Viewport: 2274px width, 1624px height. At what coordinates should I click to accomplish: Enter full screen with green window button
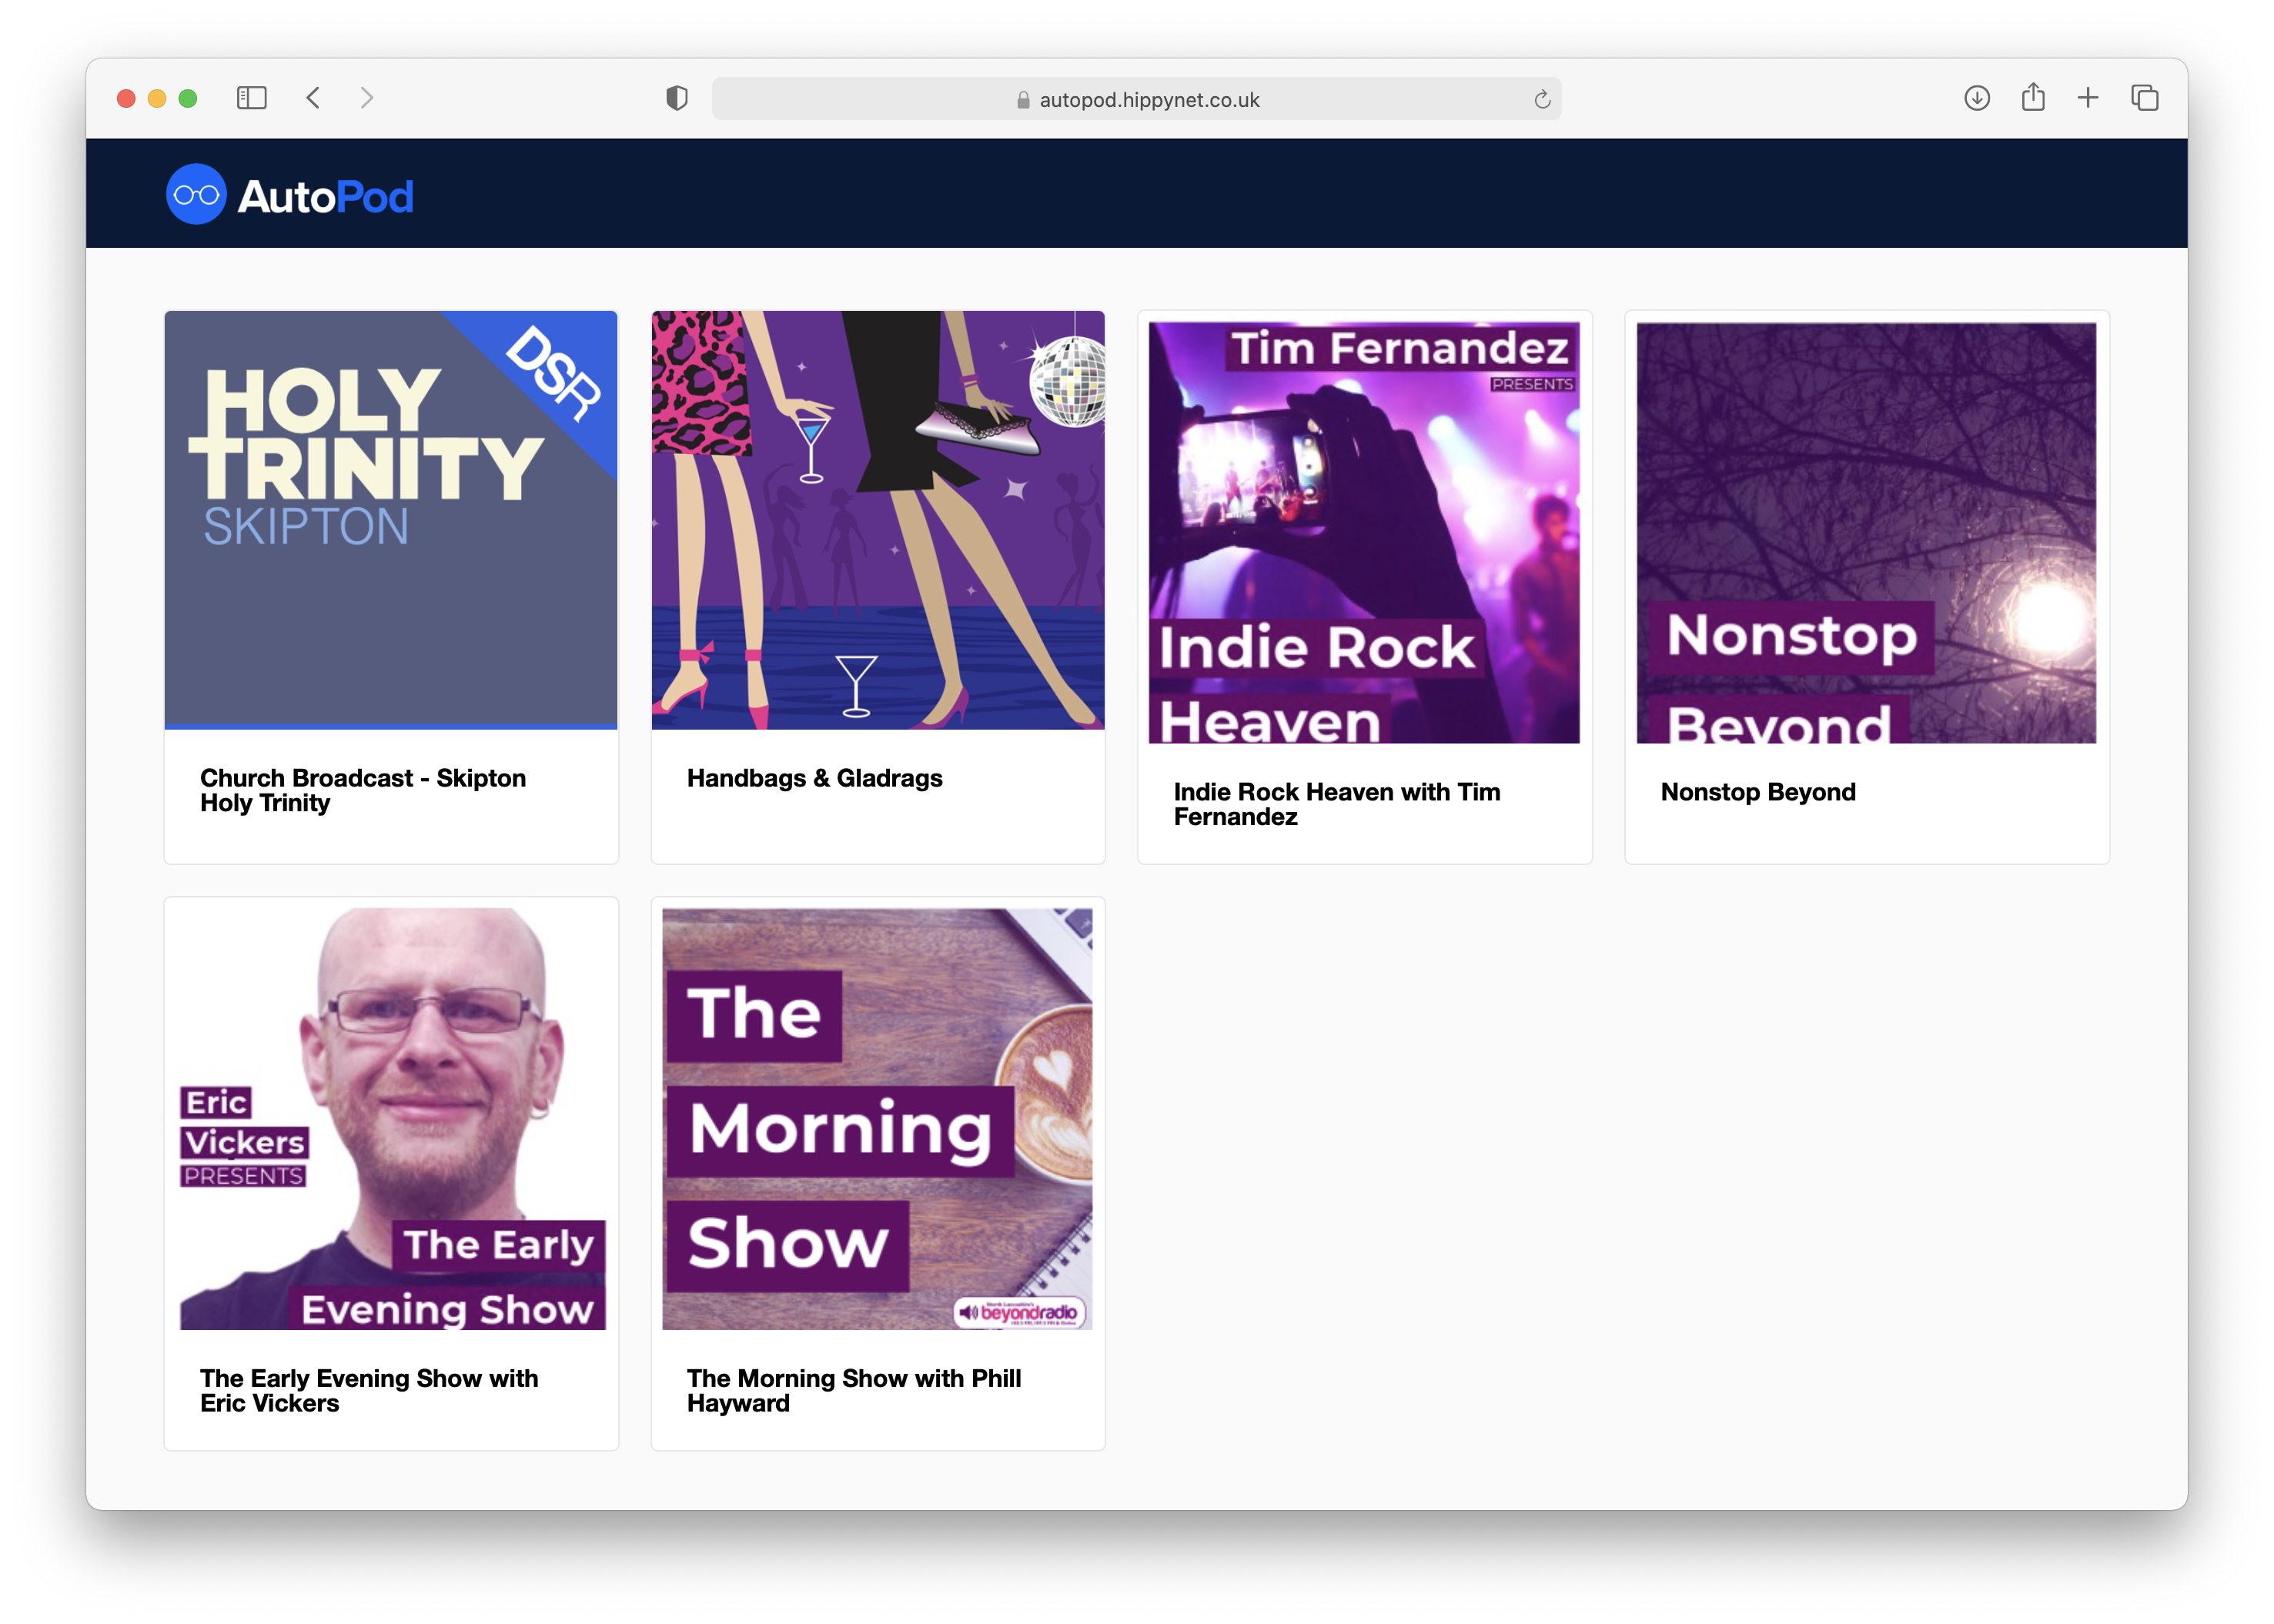[188, 98]
